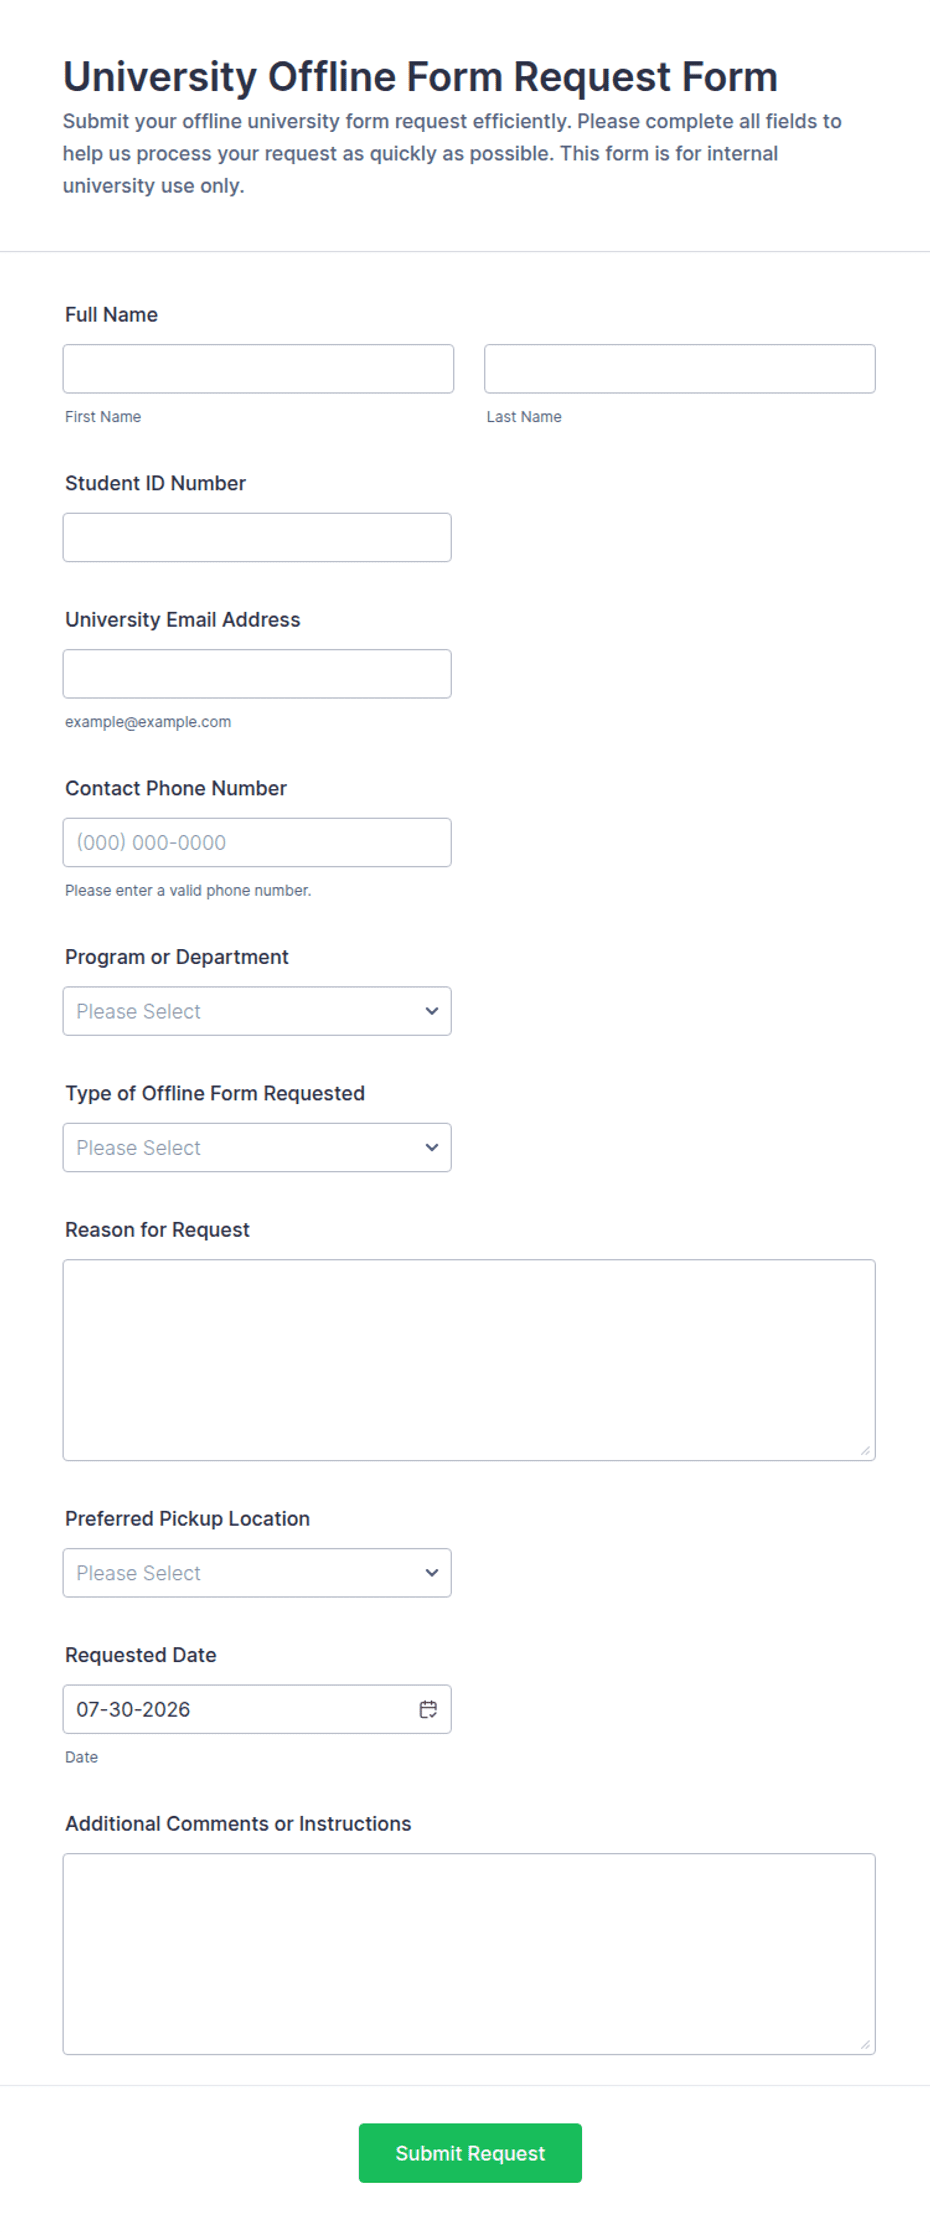This screenshot has height=2232, width=930.
Task: Select the Requested Date field showing 07-30-2026
Action: point(257,1709)
